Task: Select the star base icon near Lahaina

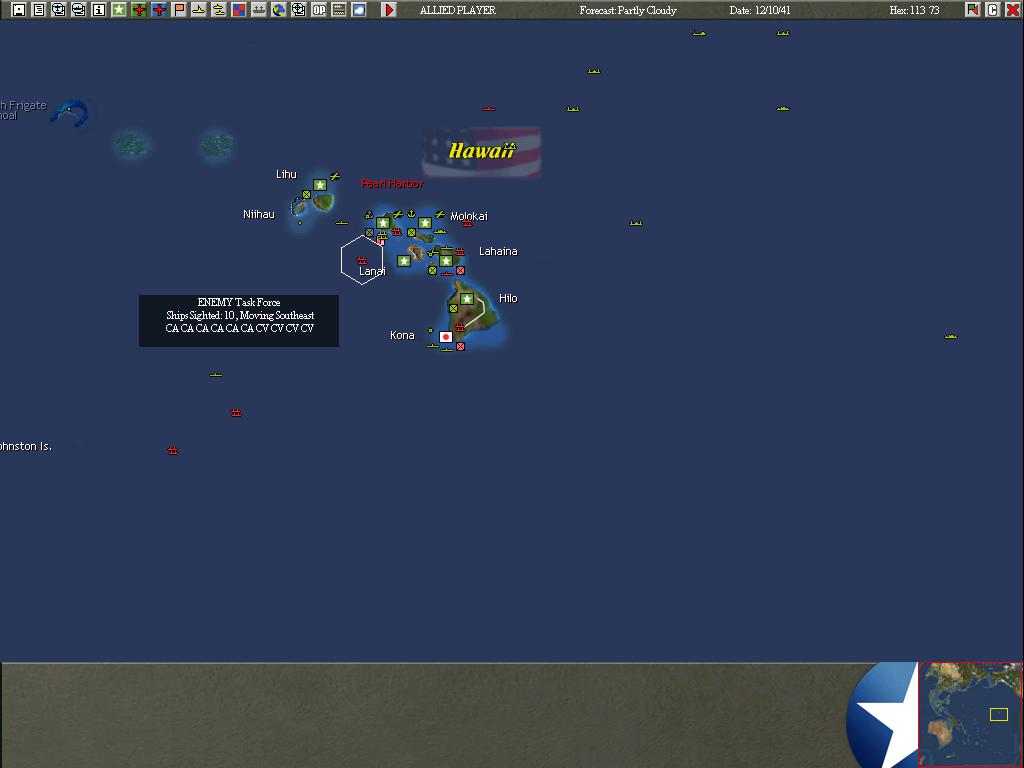Action: 446,261
